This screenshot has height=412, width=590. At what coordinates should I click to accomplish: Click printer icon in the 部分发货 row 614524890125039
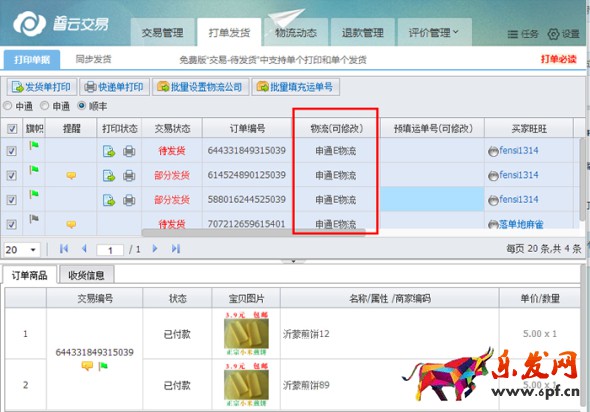coord(129,176)
